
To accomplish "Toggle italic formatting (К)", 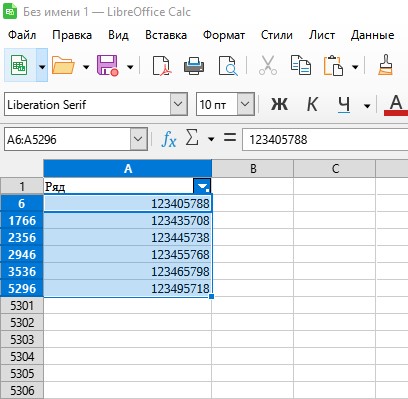I will click(x=312, y=105).
